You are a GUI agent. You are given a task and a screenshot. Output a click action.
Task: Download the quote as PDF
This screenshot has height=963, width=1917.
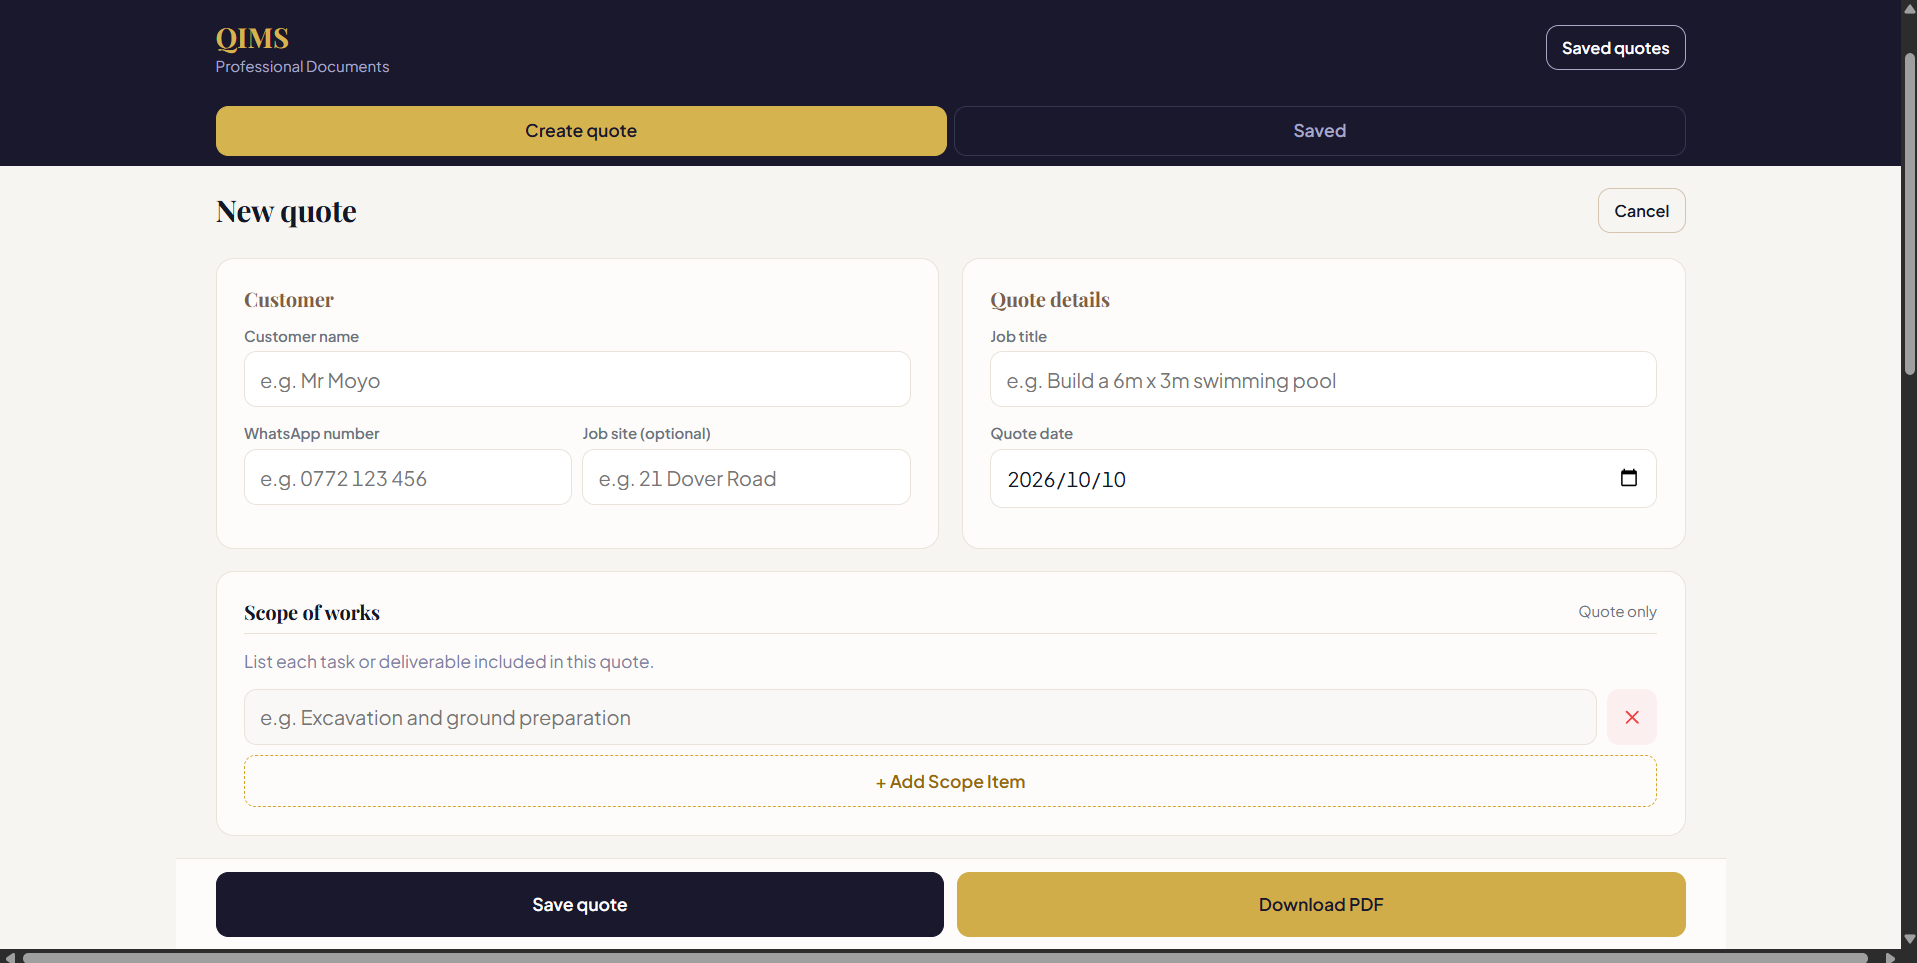(x=1321, y=905)
